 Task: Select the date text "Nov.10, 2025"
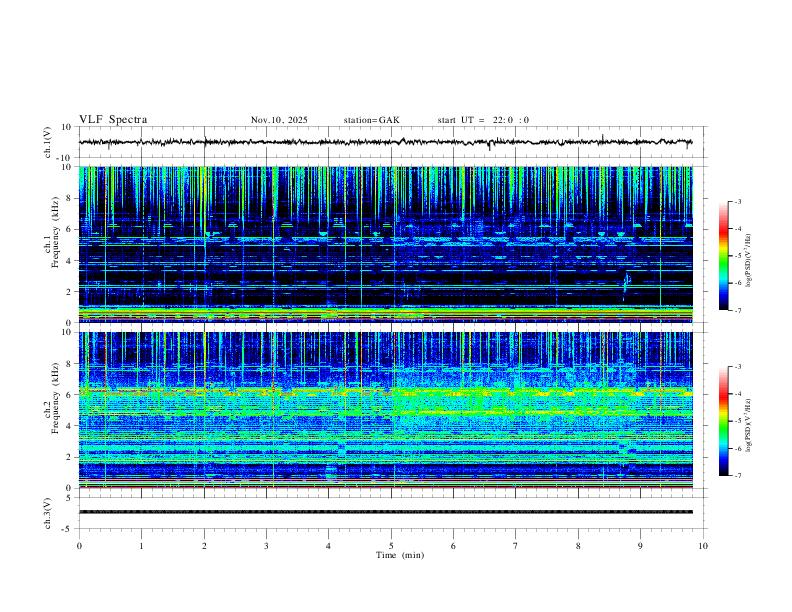[279, 120]
